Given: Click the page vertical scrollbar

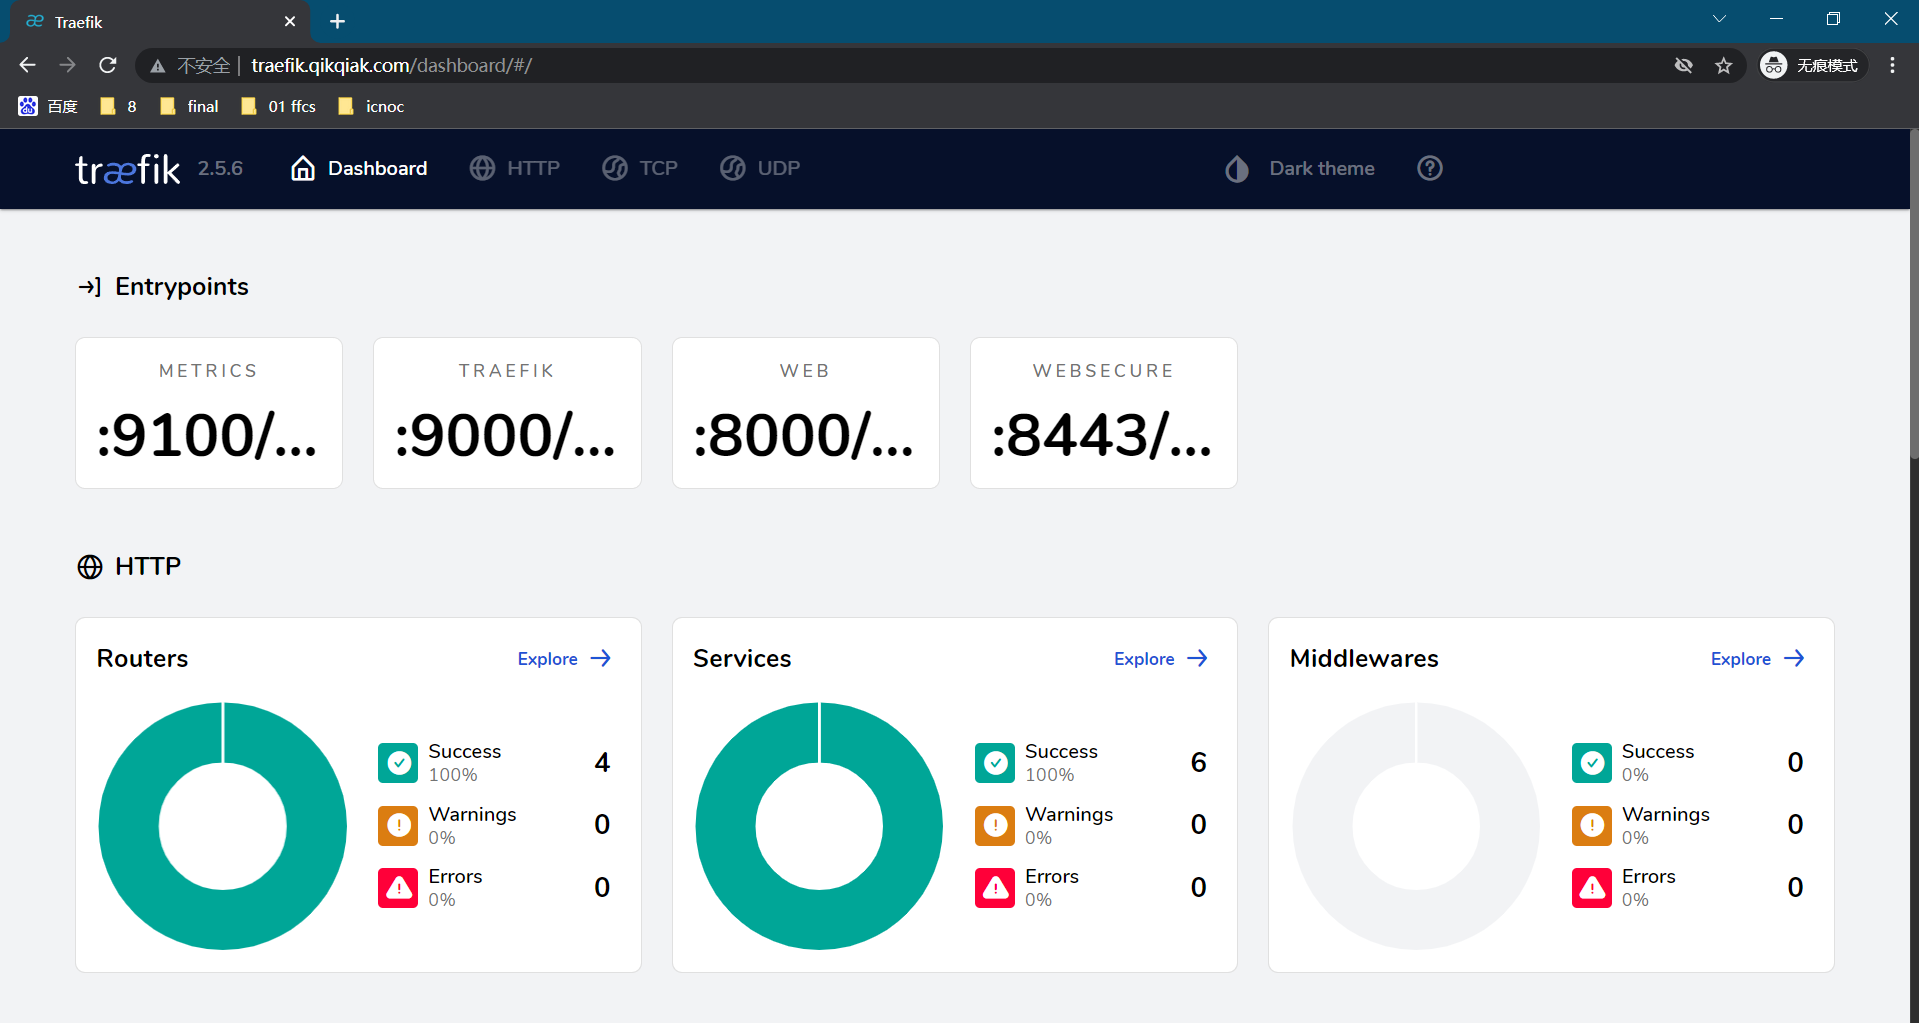Looking at the screenshot, I should point(1914,293).
